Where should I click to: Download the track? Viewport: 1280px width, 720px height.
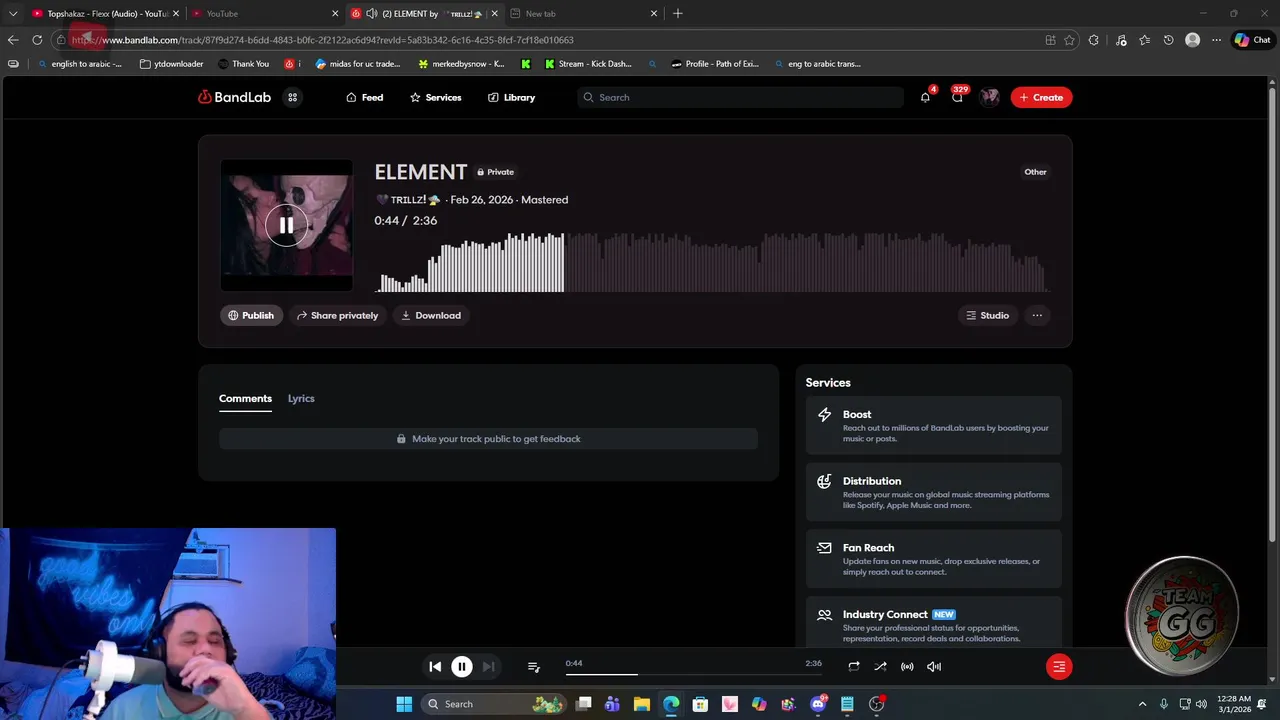[x=431, y=315]
